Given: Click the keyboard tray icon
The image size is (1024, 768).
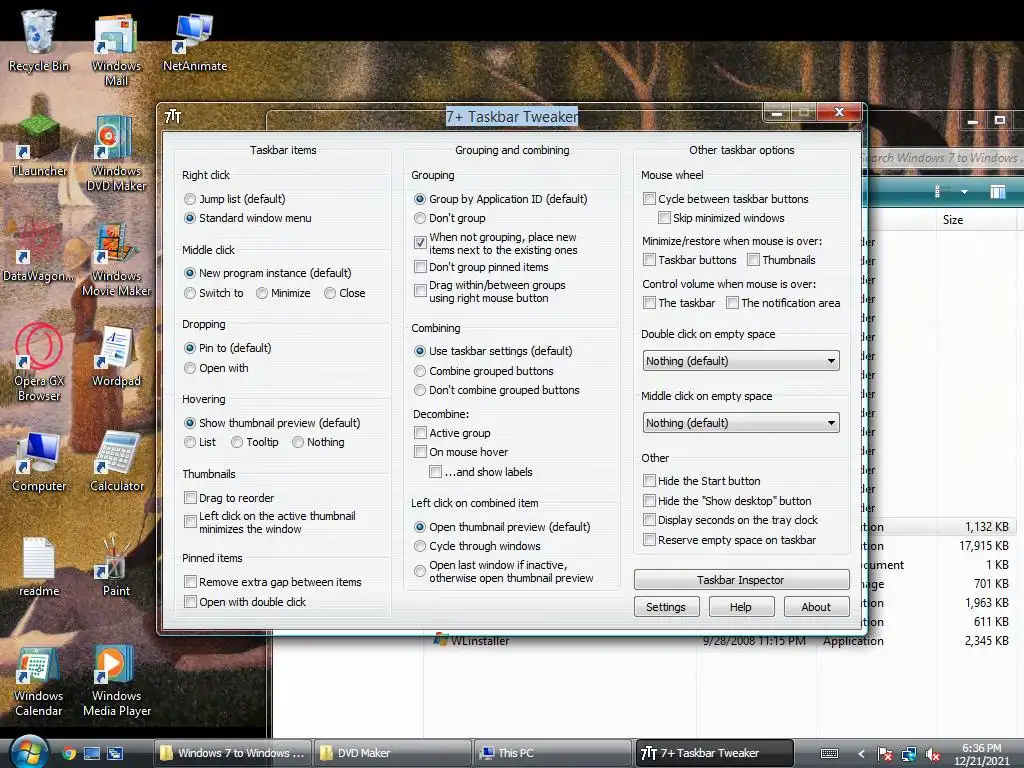Looking at the screenshot, I should 829,754.
